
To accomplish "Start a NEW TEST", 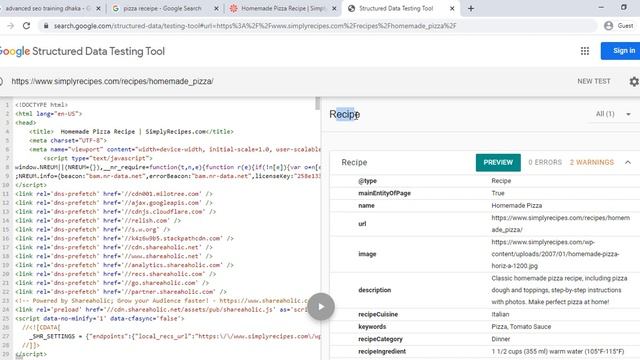I will coord(593,81).
